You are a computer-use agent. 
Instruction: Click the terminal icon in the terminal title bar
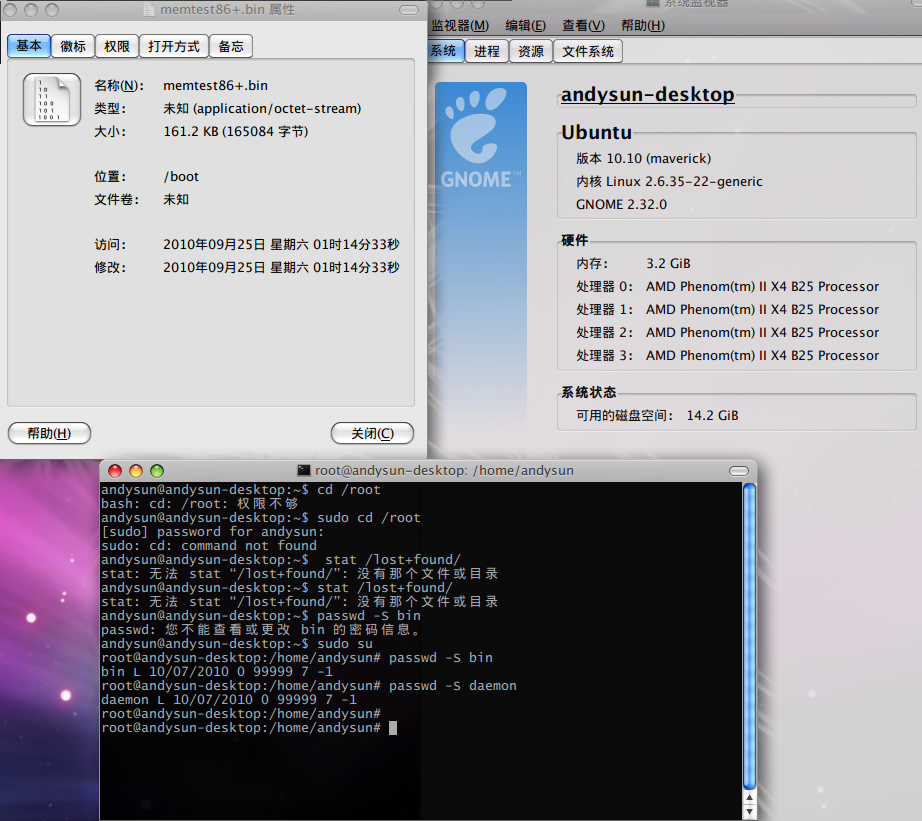click(x=303, y=470)
